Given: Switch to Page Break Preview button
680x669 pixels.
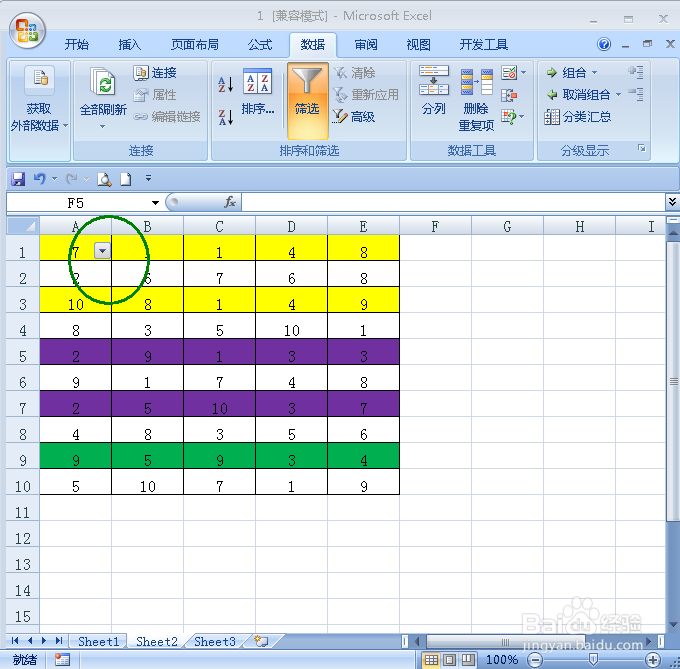Looking at the screenshot, I should click(468, 659).
